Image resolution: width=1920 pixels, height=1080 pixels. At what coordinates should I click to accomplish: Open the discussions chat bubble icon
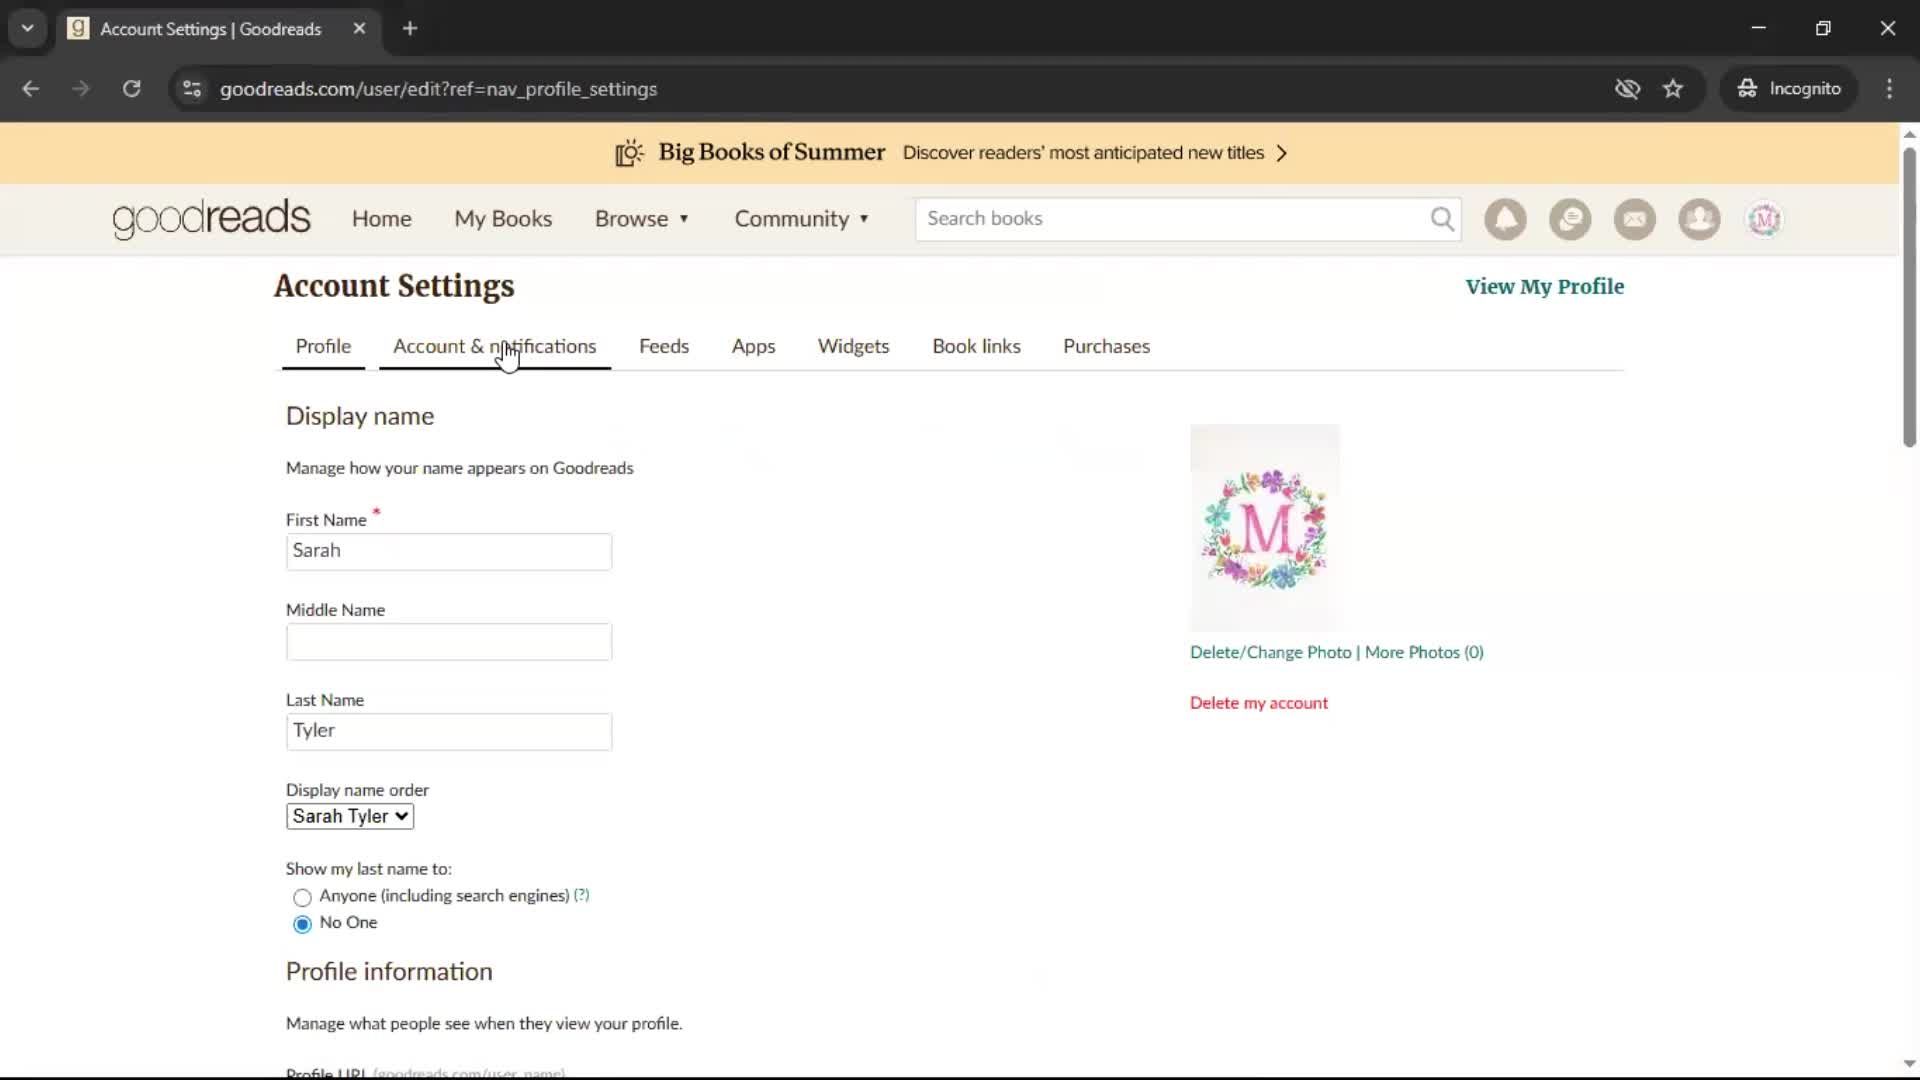pyautogui.click(x=1570, y=219)
